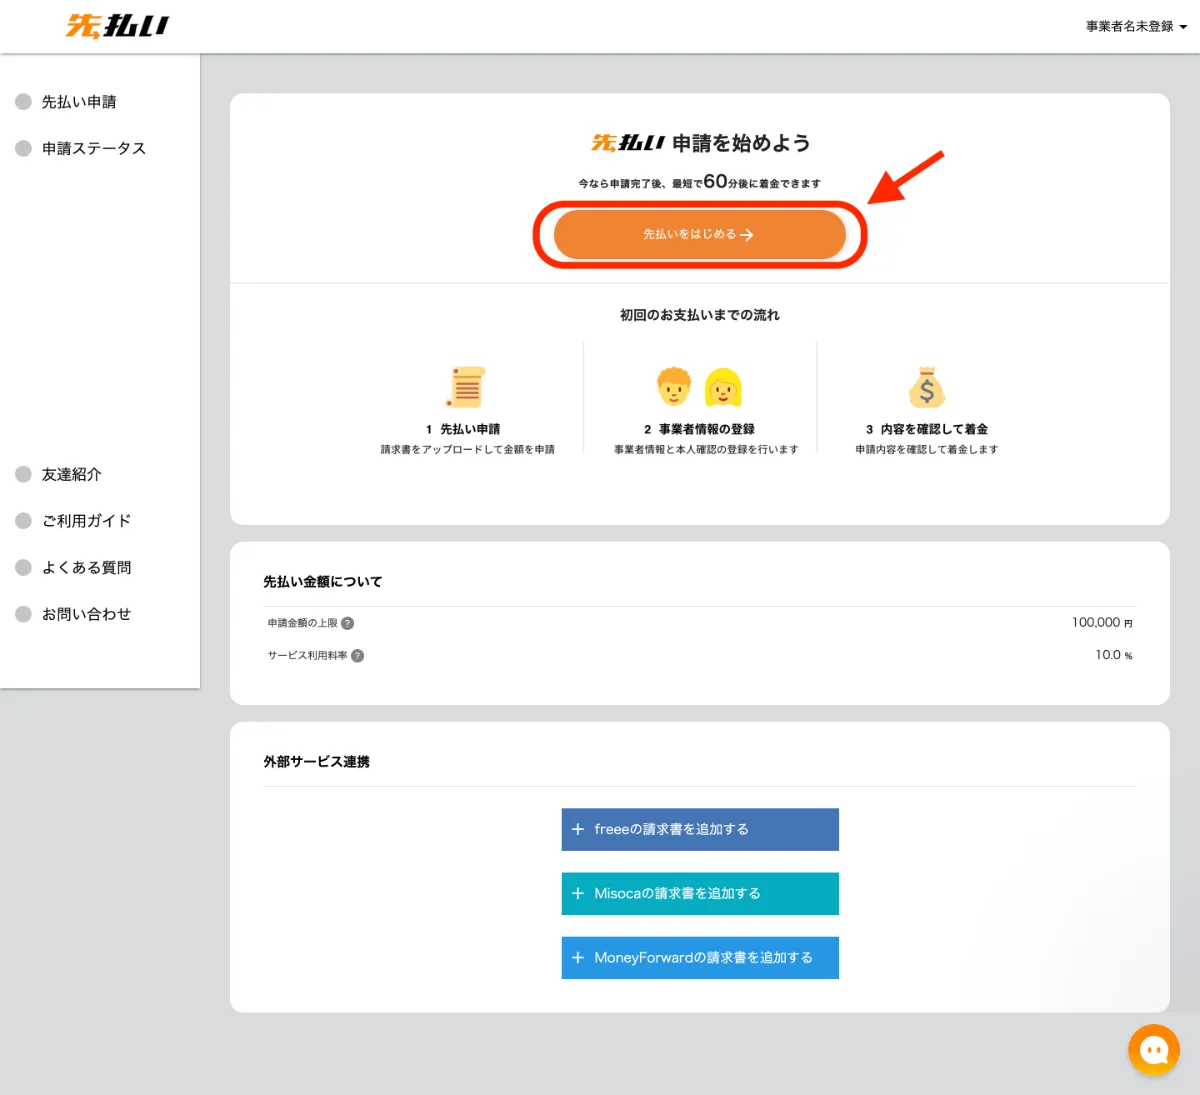Screen dimensions: 1200x1095
Task: Click the gray bullet beside 申請ステータス
Action: [x=23, y=148]
